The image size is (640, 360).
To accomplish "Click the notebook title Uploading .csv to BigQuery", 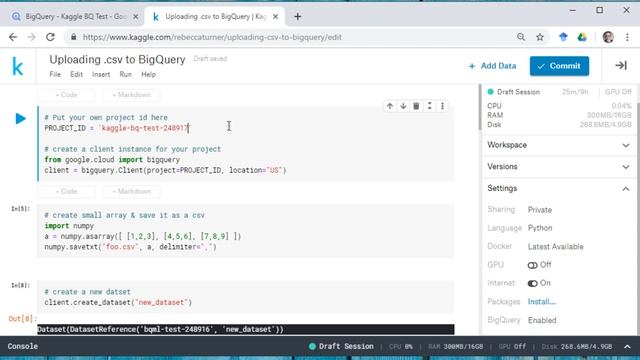I will click(x=117, y=60).
